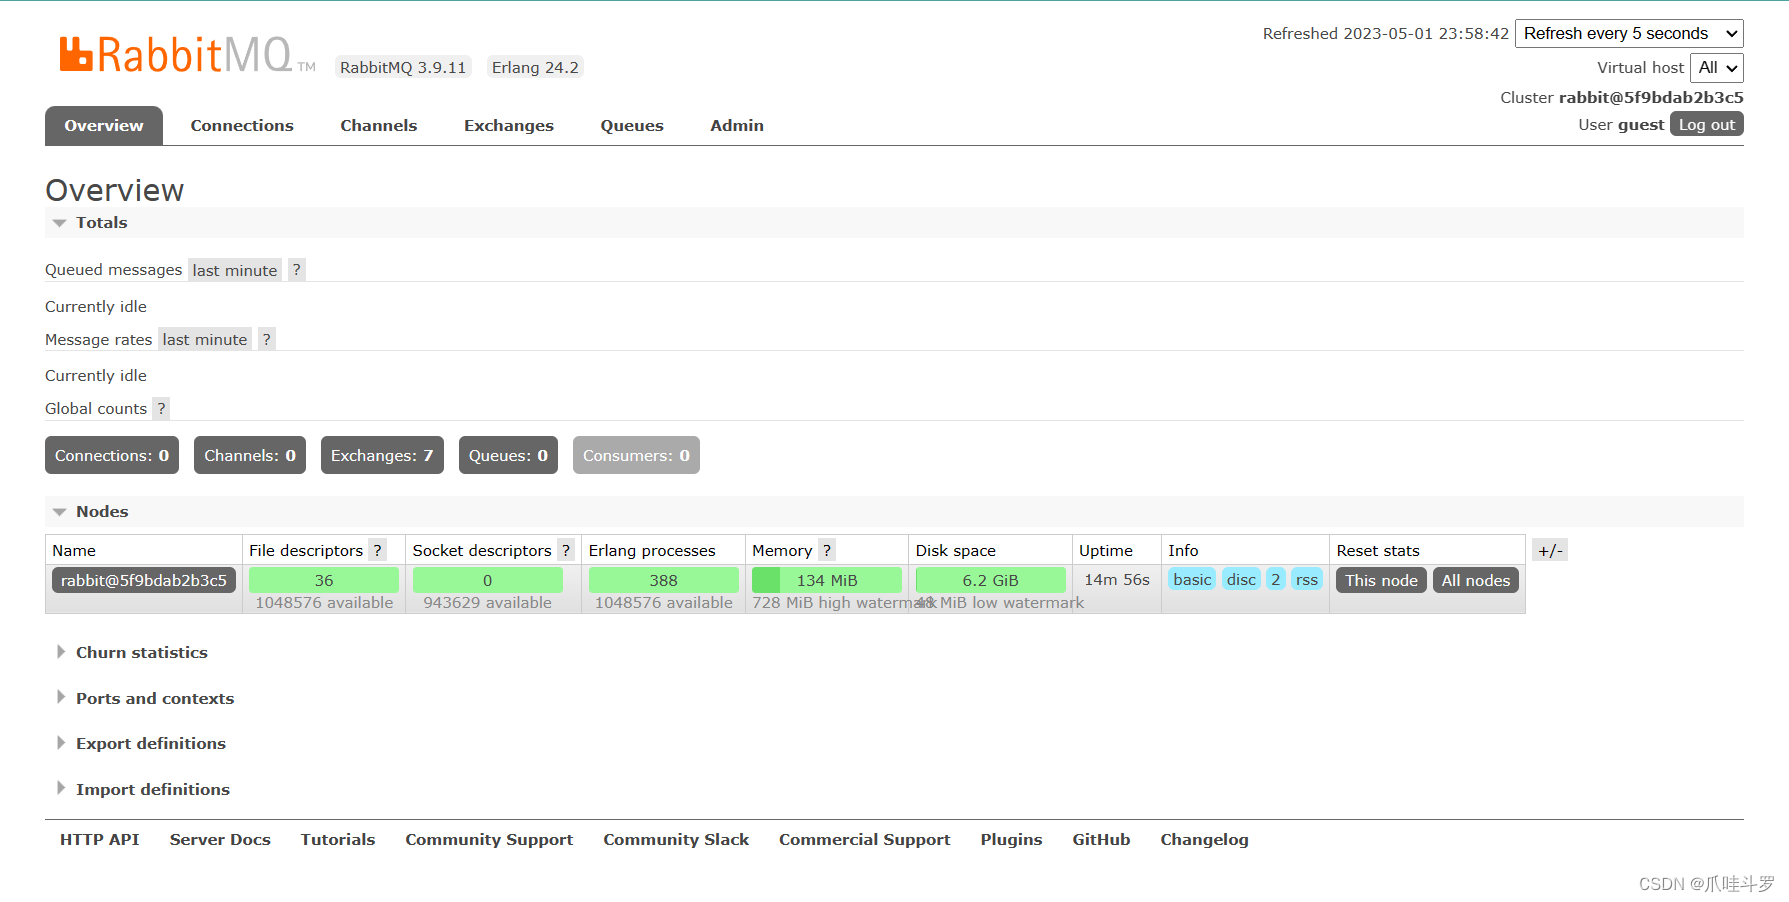Open help for Queued messages

(297, 270)
